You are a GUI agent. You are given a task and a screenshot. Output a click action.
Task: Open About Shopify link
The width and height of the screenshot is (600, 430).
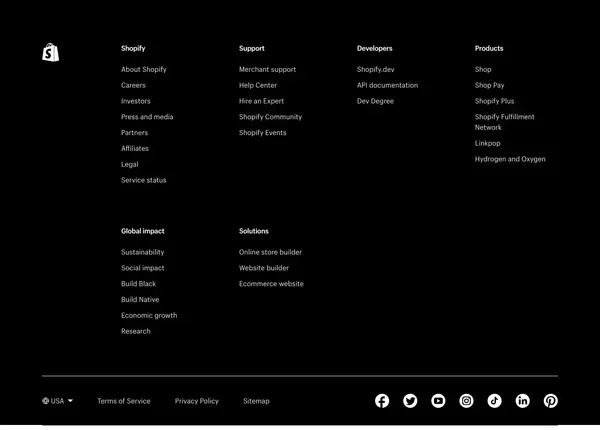(144, 69)
